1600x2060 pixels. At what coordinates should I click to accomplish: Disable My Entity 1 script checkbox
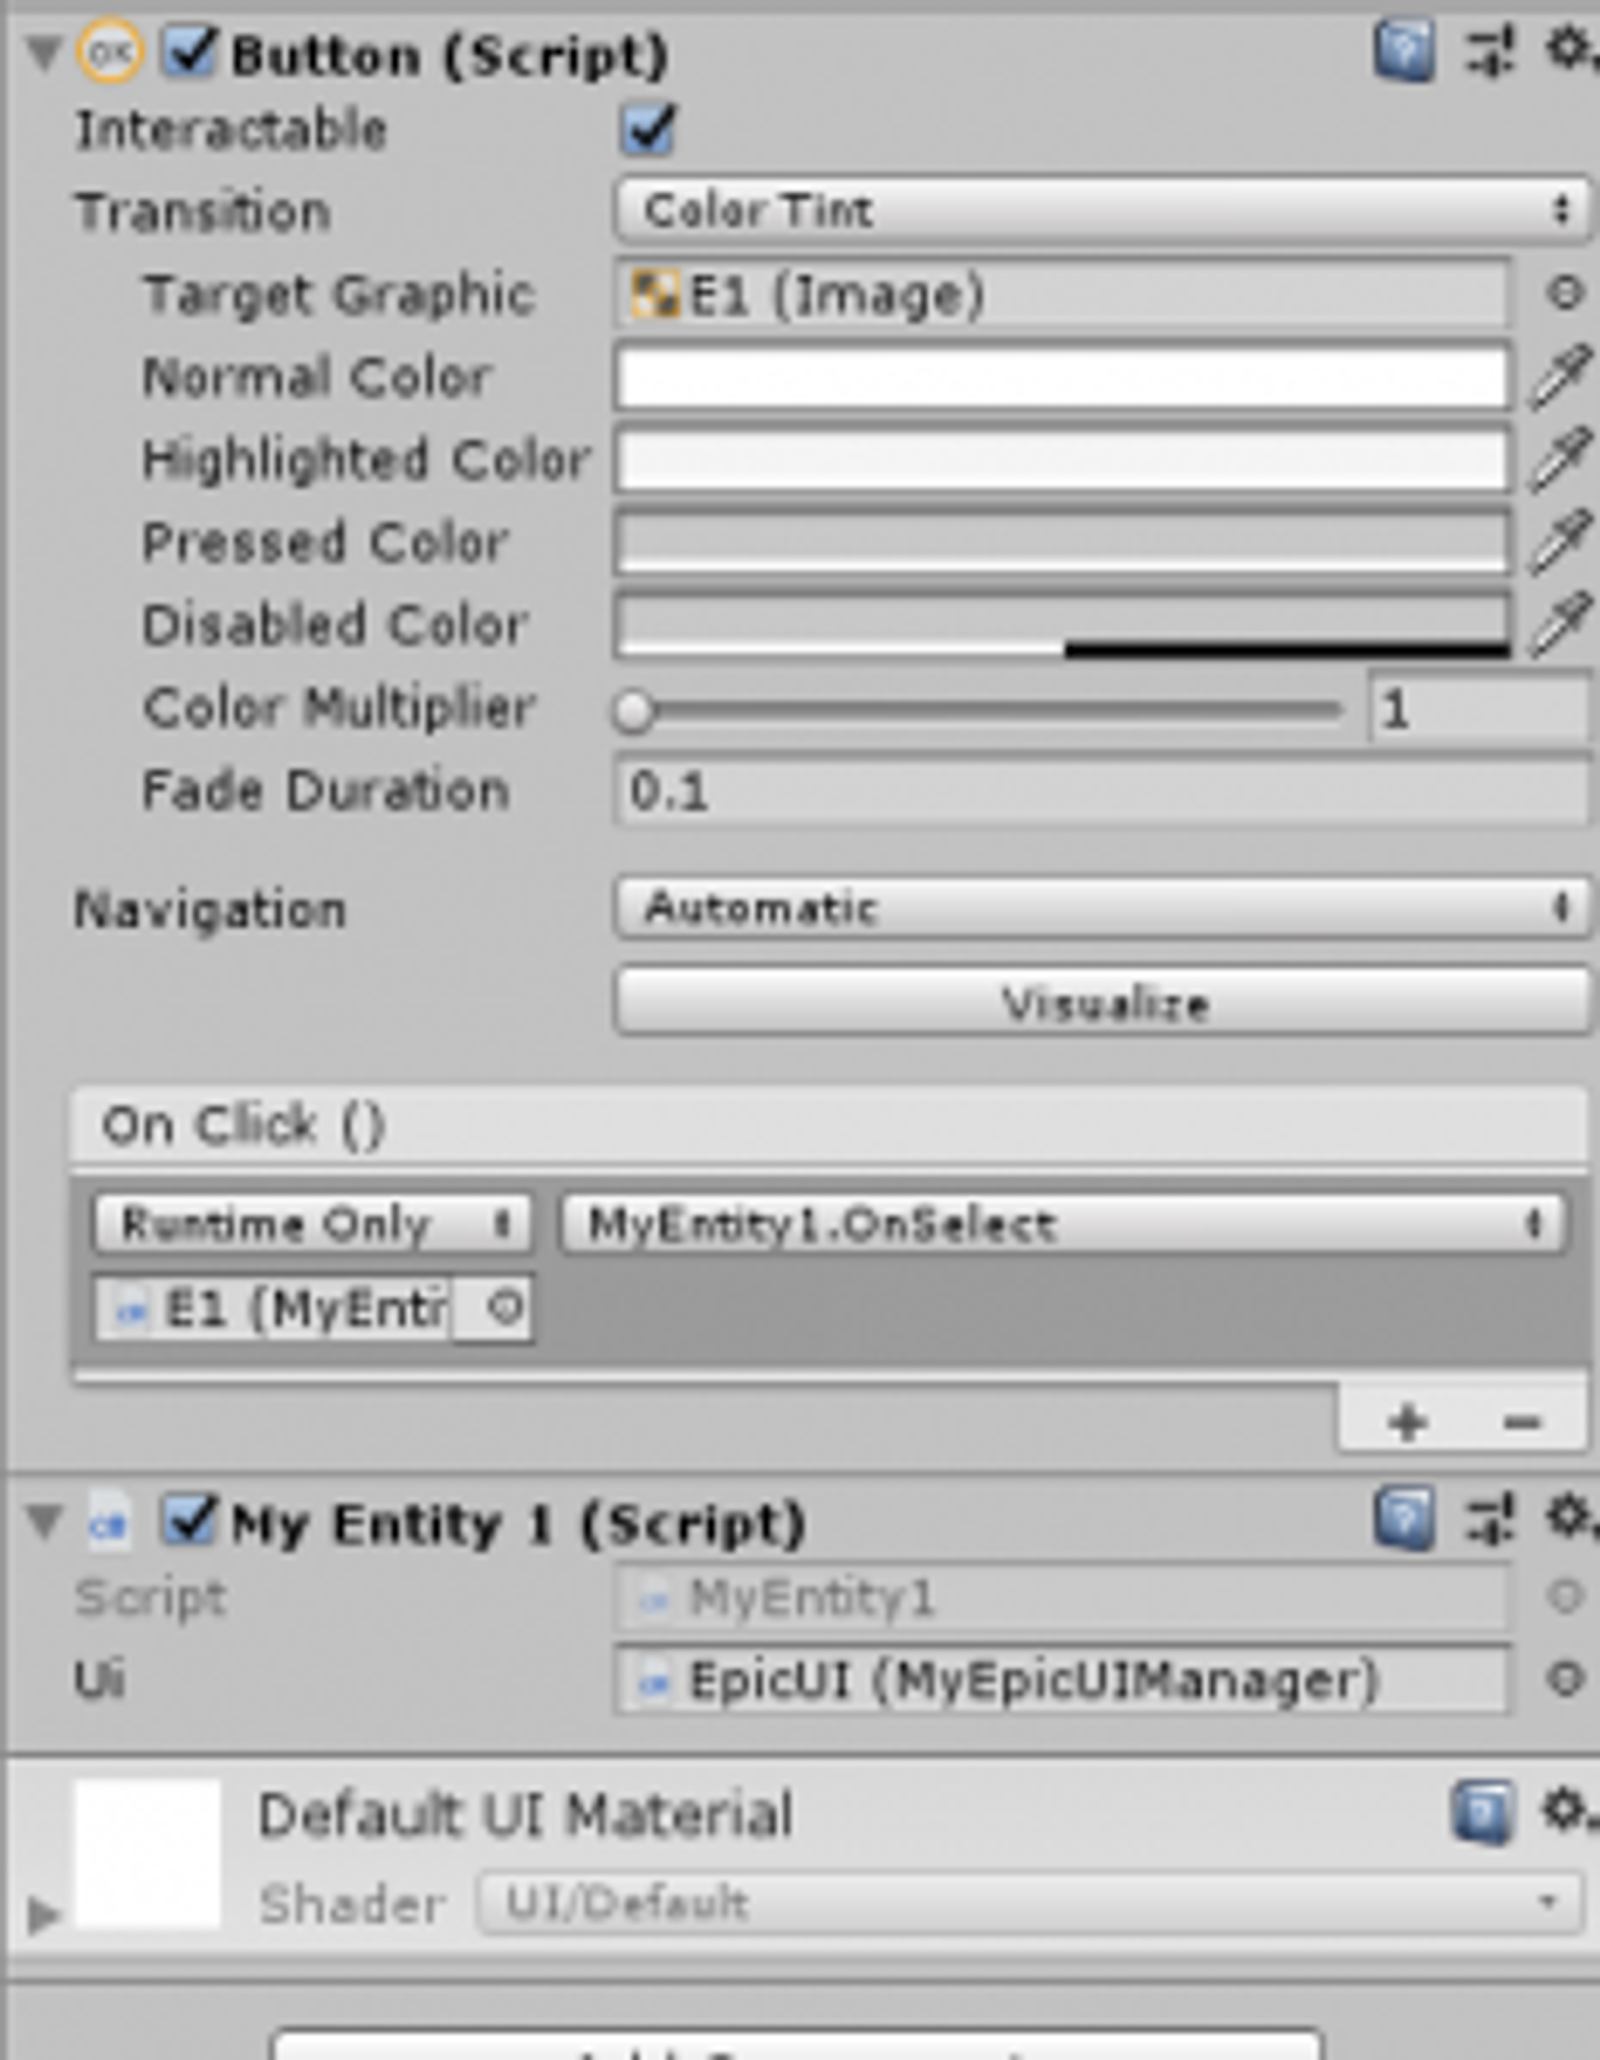(x=189, y=1520)
